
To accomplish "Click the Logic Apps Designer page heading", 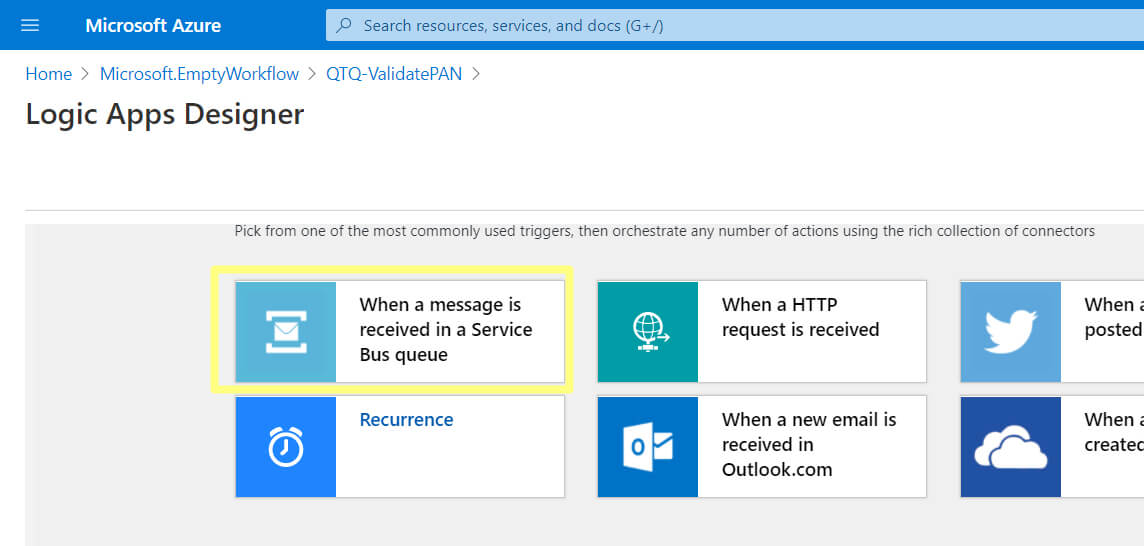I will (x=165, y=114).
